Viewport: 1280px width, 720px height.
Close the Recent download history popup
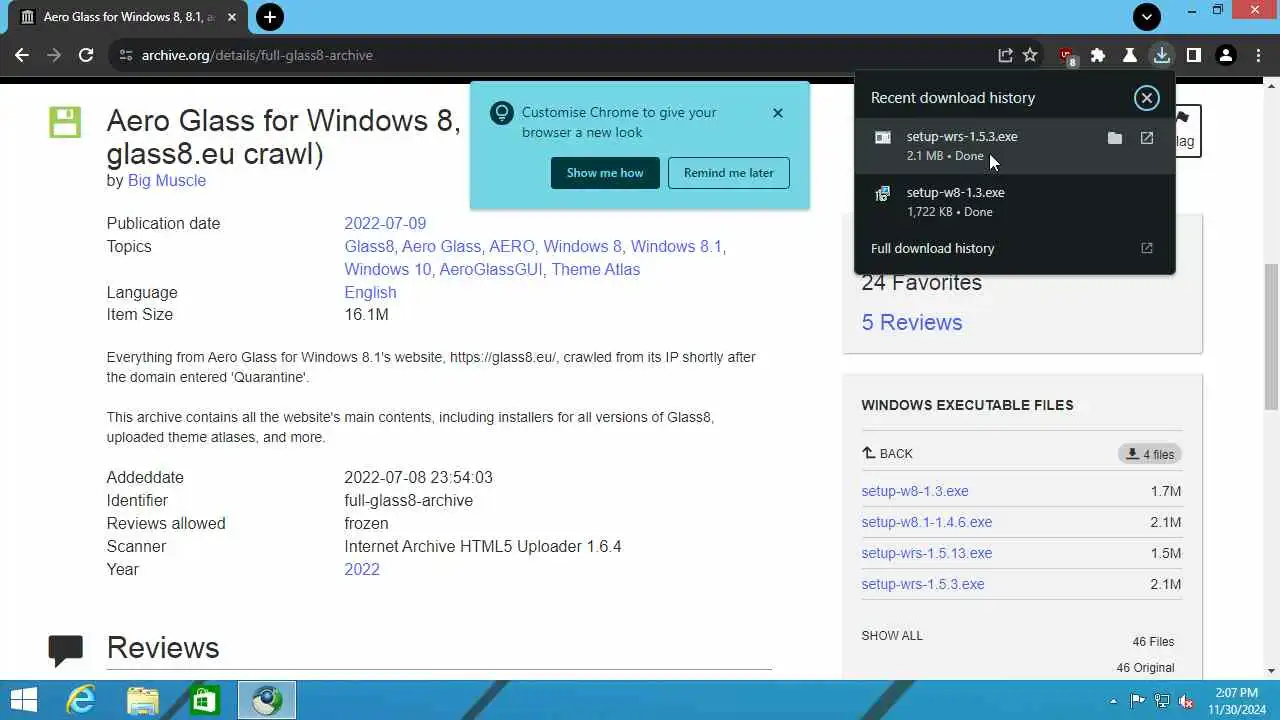click(1146, 97)
